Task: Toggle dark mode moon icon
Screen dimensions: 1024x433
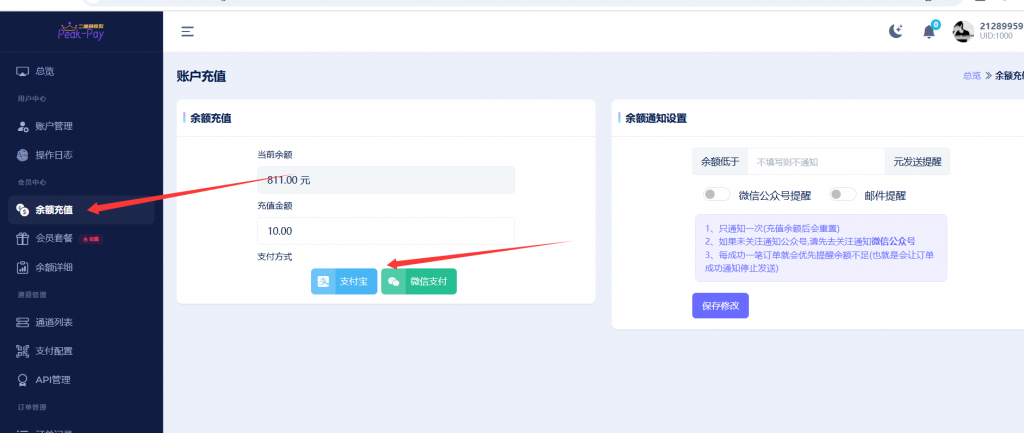Action: [895, 32]
